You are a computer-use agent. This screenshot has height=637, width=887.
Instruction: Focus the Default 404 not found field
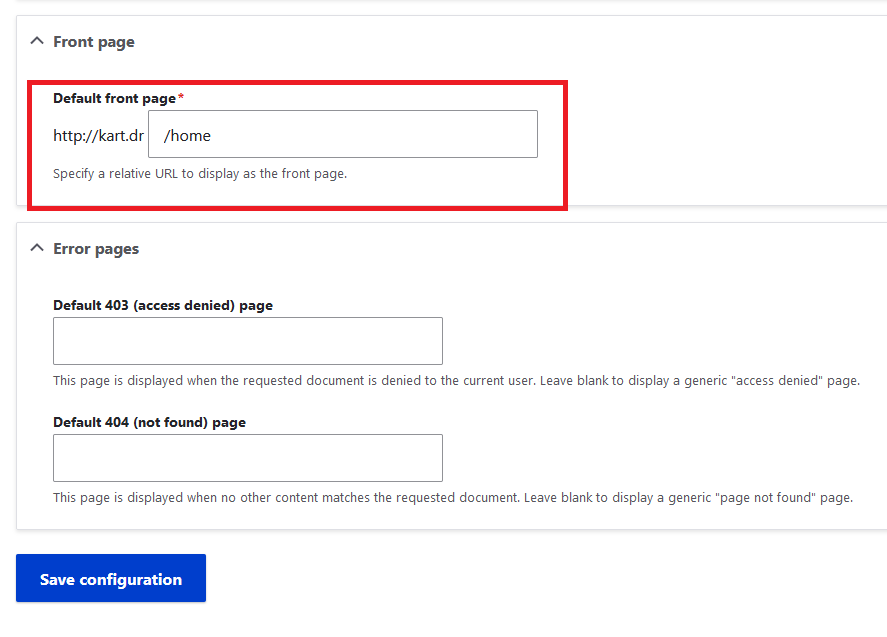click(x=247, y=458)
